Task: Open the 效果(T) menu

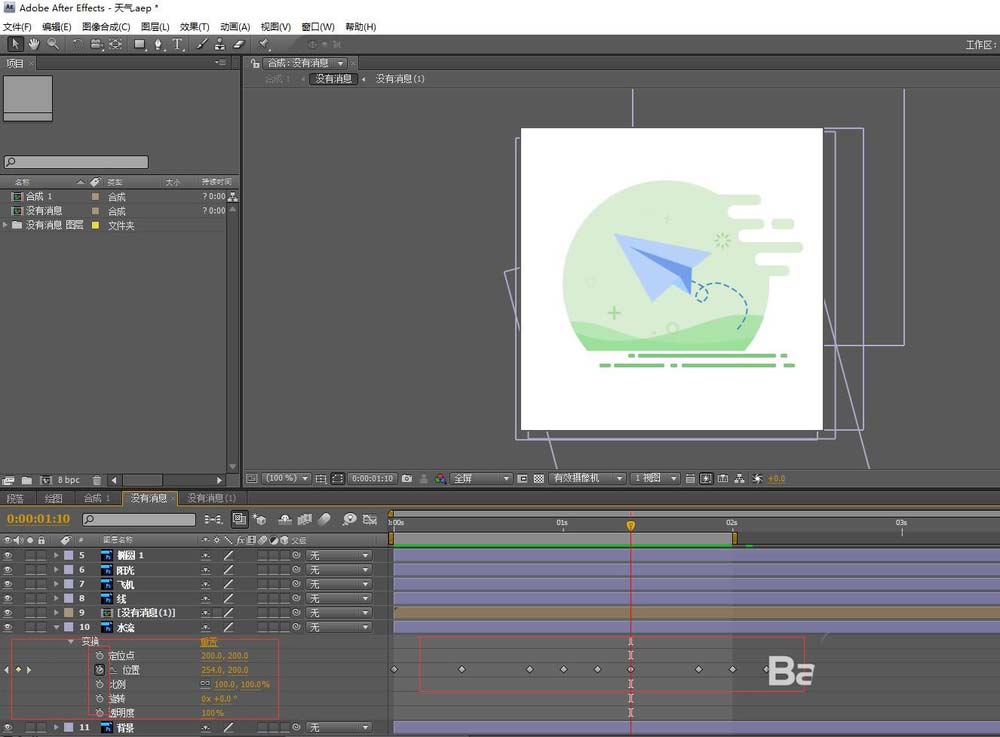Action: (194, 27)
